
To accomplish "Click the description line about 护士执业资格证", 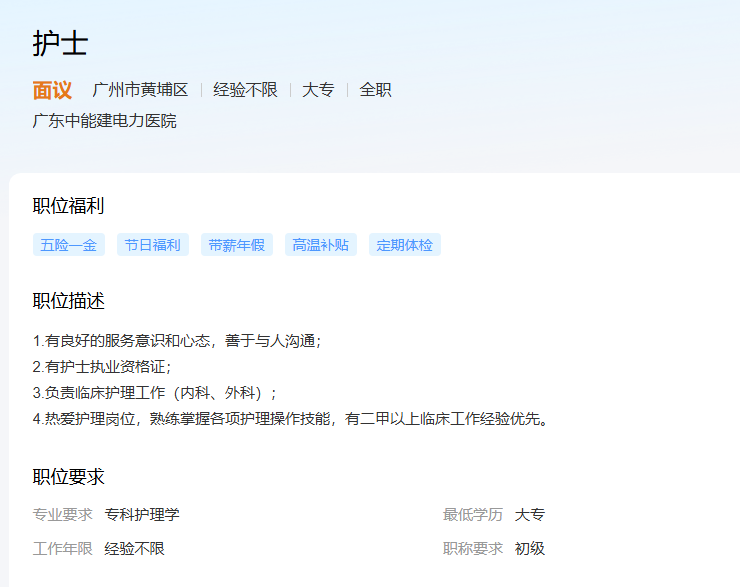I will pos(102,367).
